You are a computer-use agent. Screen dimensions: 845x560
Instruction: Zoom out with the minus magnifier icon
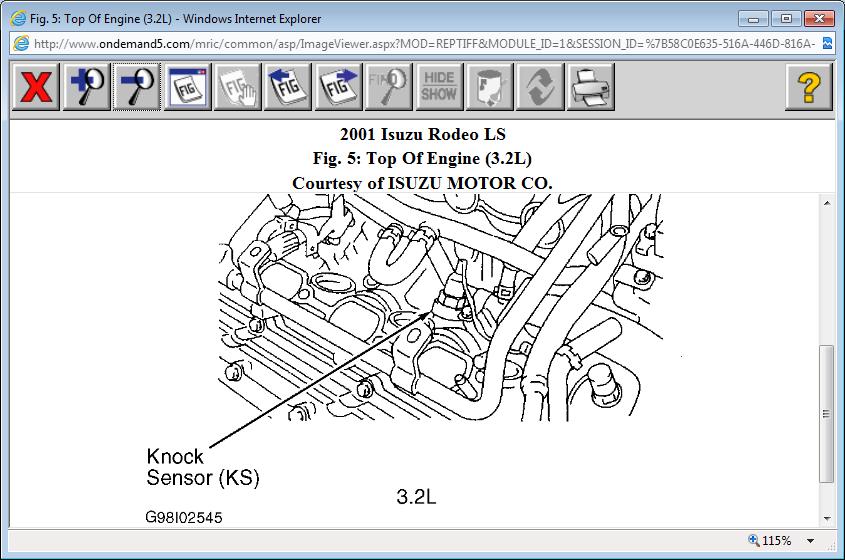click(137, 87)
